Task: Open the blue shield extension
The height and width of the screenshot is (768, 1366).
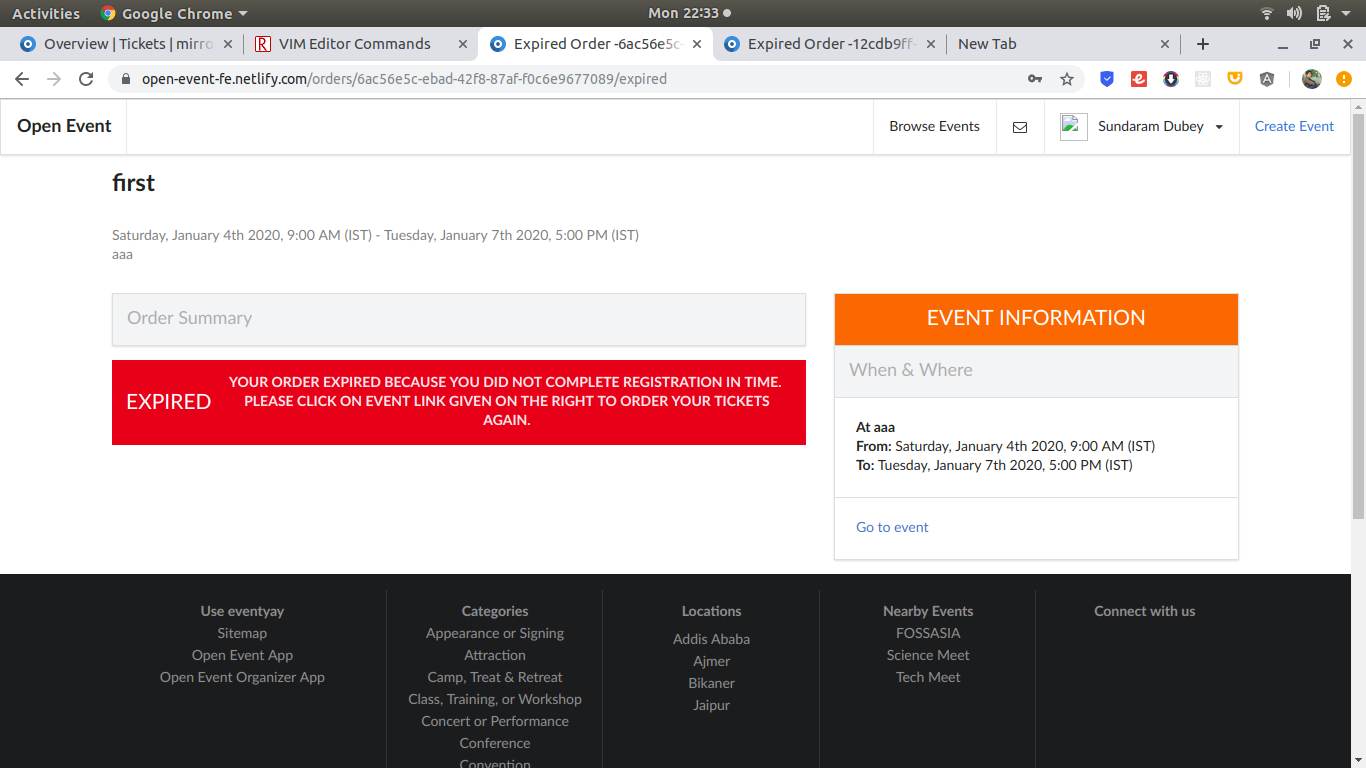Action: [x=1107, y=79]
